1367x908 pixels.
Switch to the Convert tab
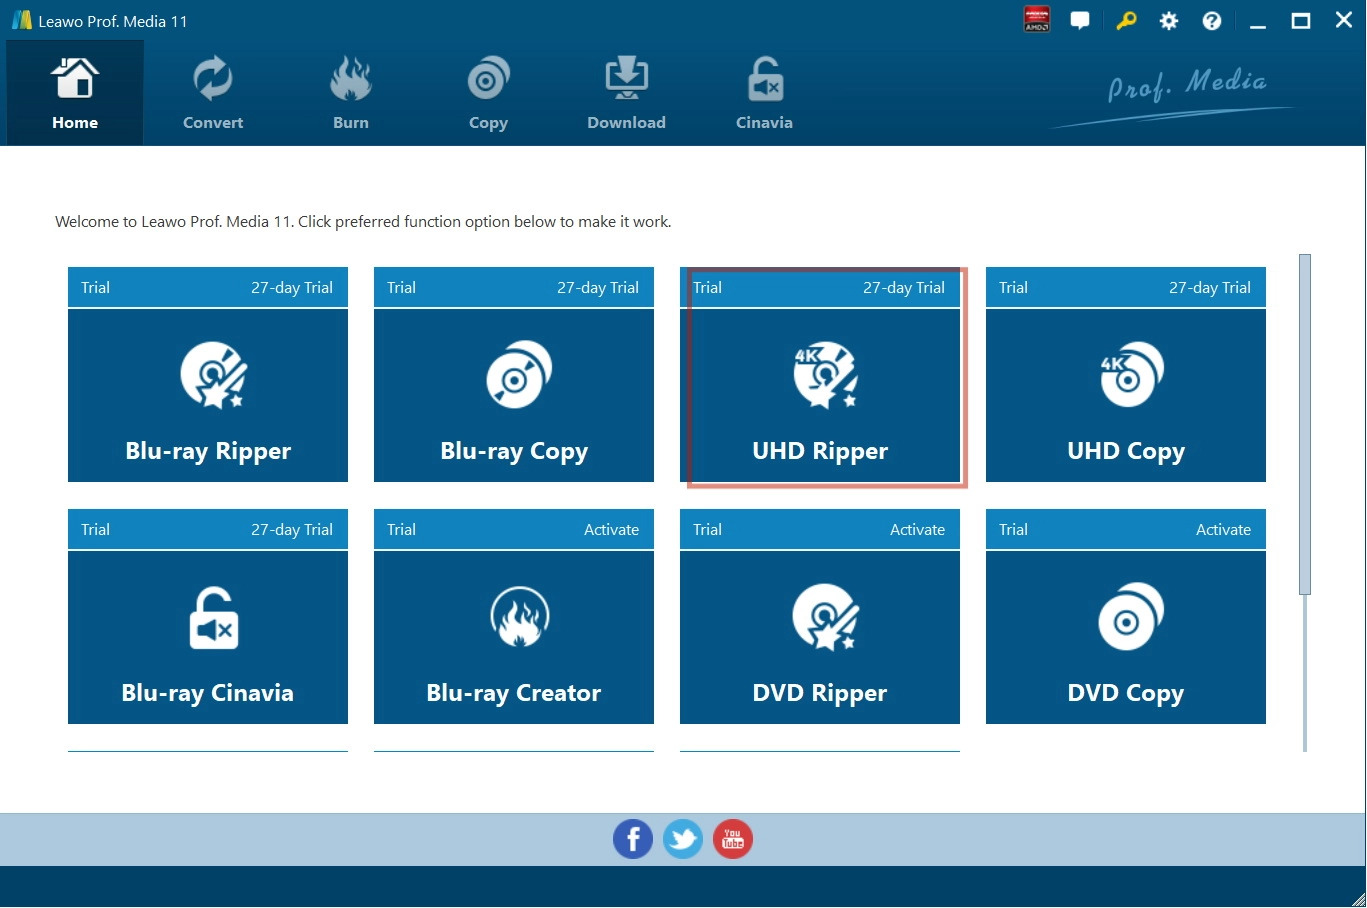pos(212,92)
